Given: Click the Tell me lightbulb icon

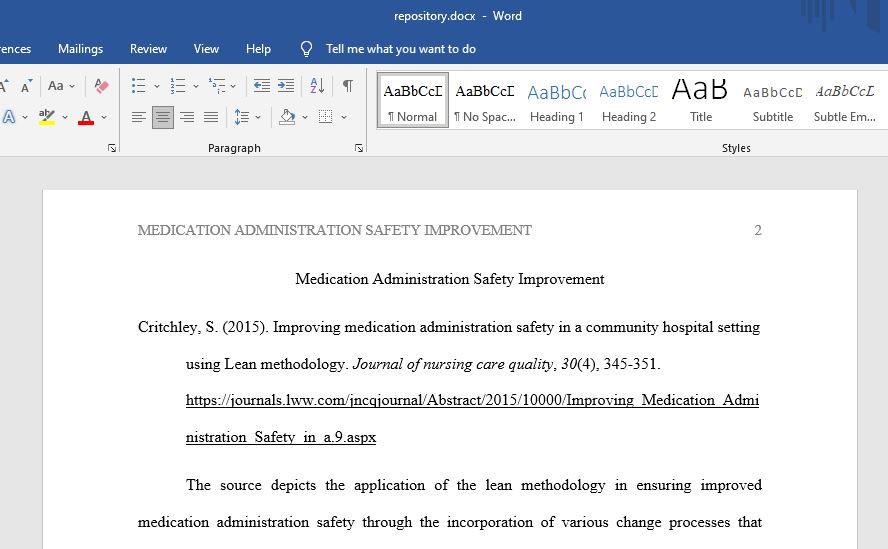Looking at the screenshot, I should click(306, 49).
